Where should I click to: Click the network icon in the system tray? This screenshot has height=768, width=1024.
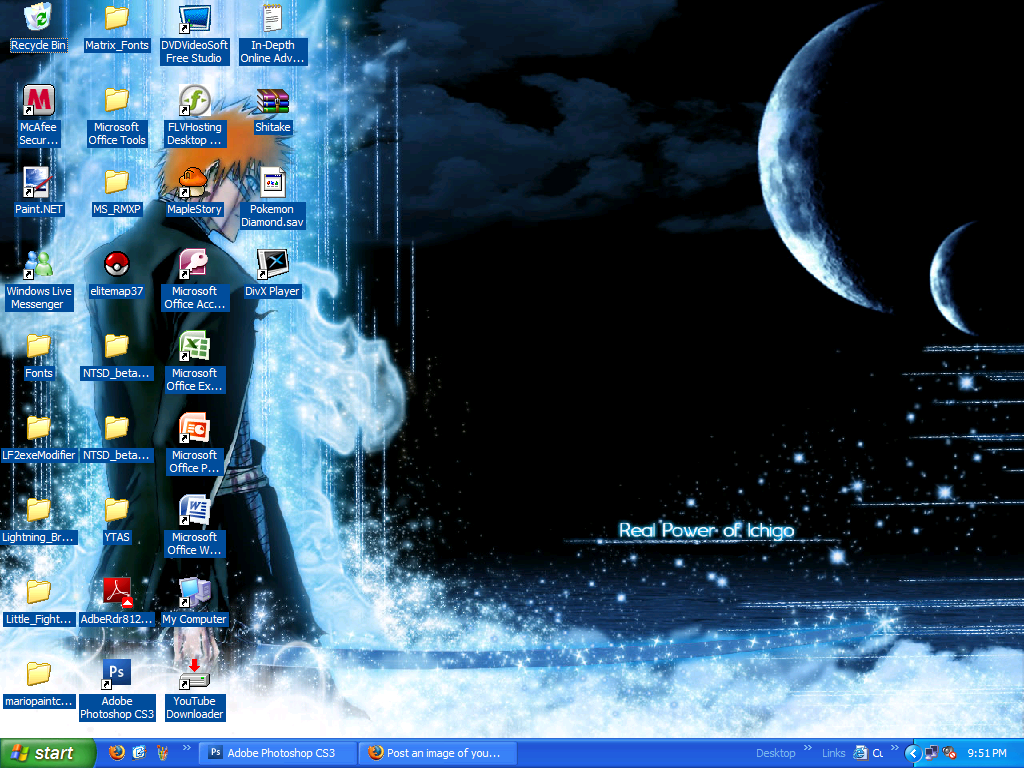coord(931,752)
